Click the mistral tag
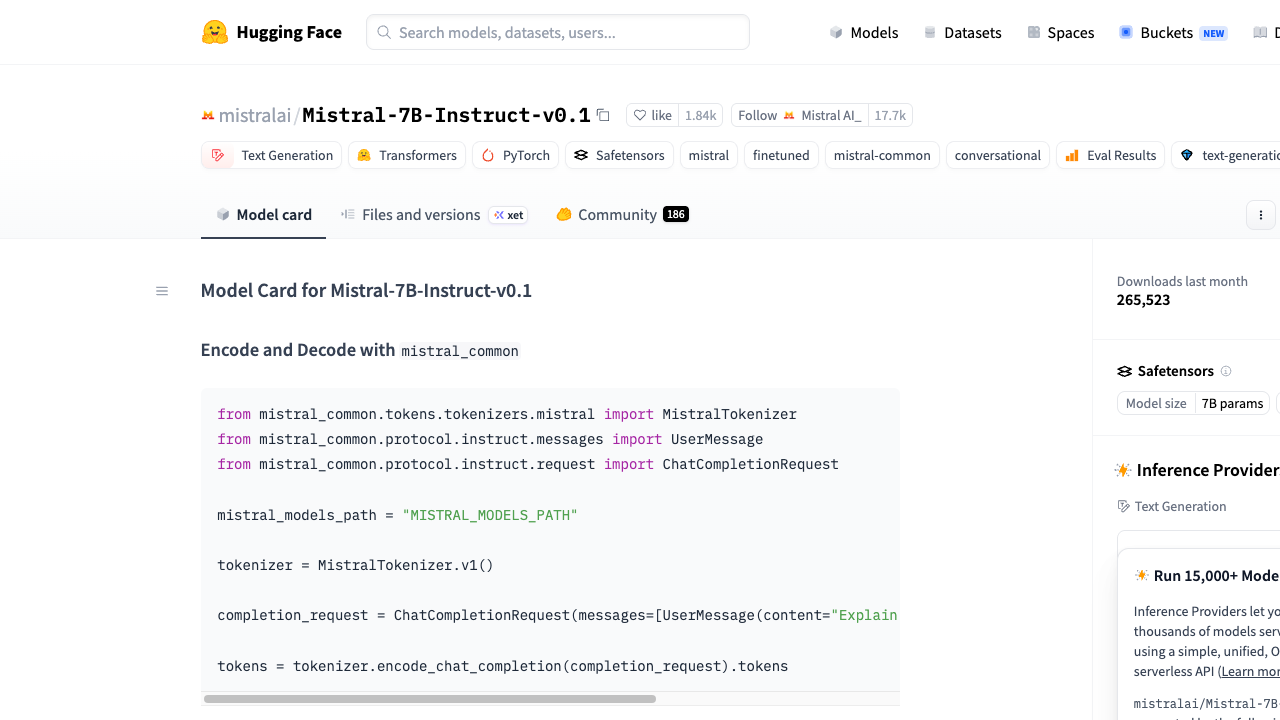Image resolution: width=1280 pixels, height=720 pixels. click(x=709, y=155)
